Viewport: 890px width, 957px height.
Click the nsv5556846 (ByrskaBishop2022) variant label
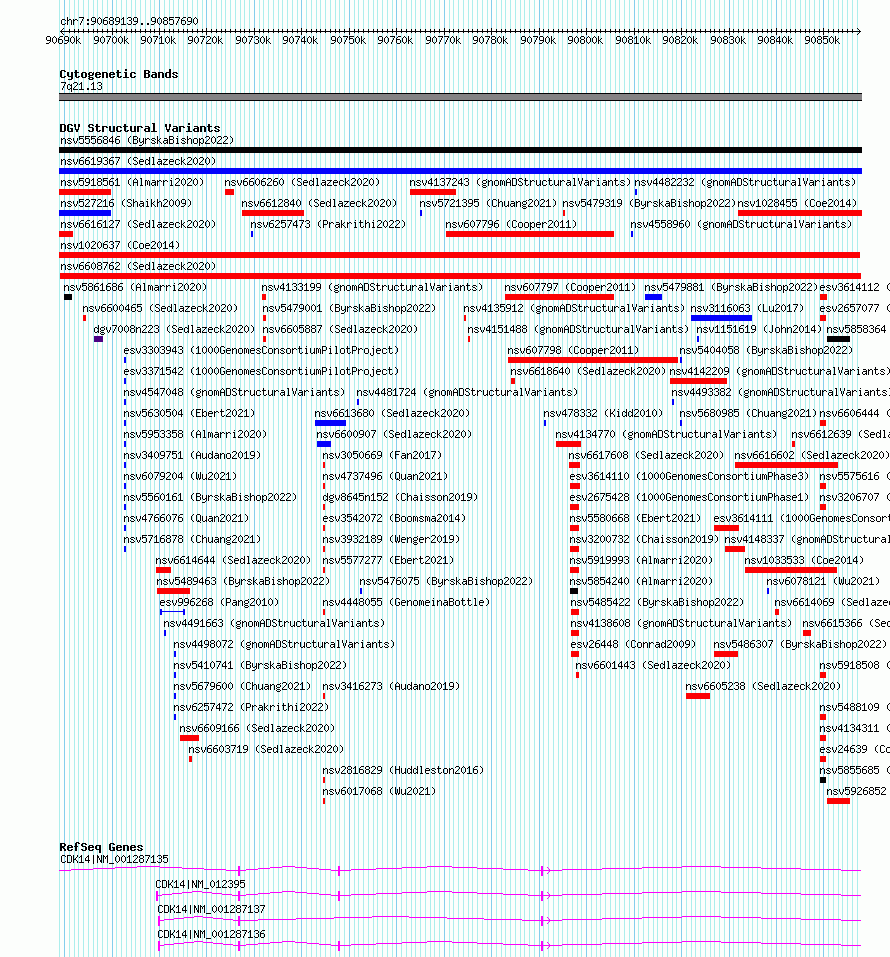[x=147, y=140]
